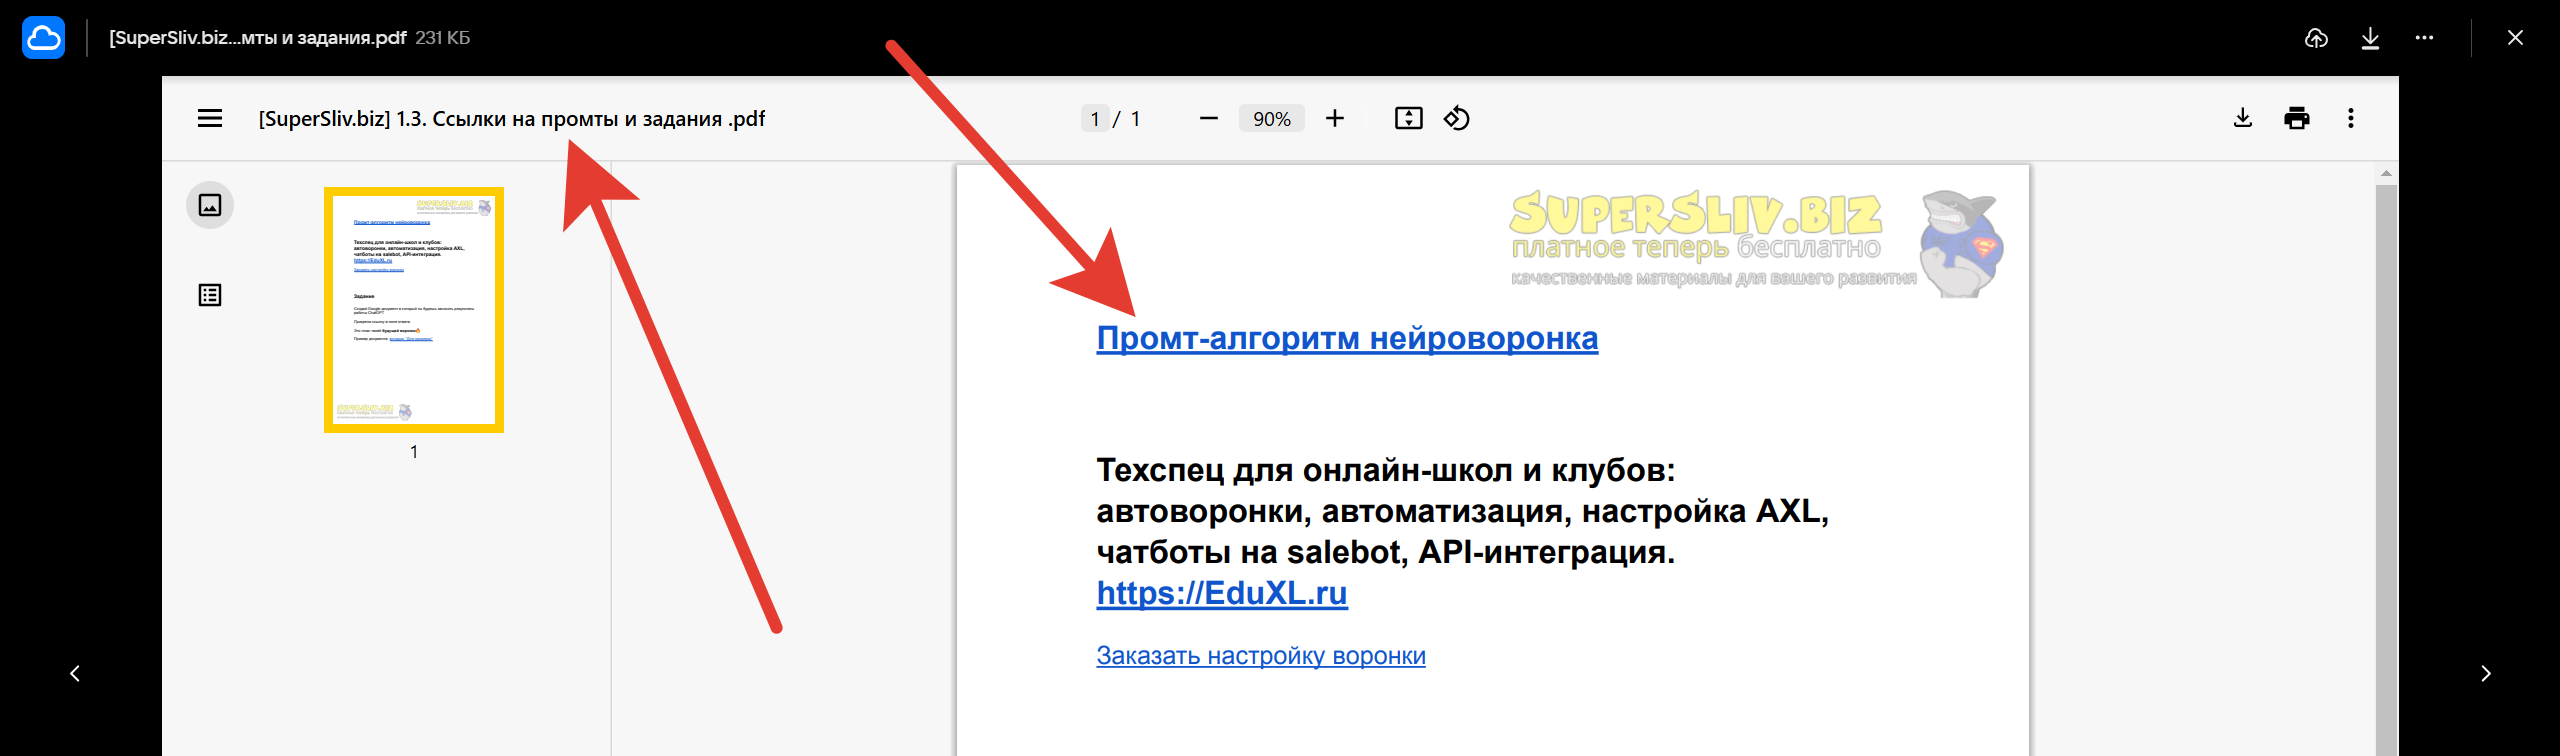Toggle the PDF sidebar hamburger menu
The image size is (2560, 756).
tap(210, 119)
